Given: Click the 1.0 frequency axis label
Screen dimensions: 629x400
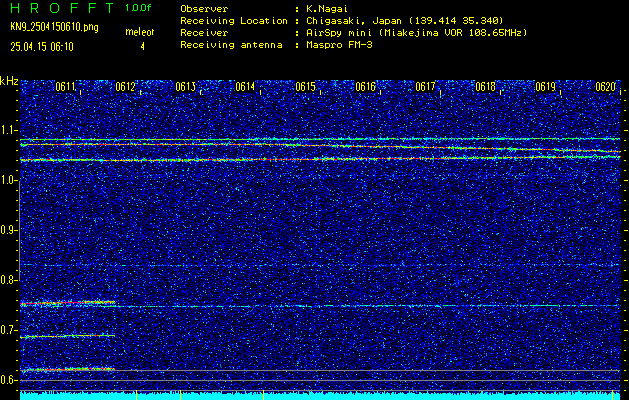Looking at the screenshot, I should [x=8, y=181].
